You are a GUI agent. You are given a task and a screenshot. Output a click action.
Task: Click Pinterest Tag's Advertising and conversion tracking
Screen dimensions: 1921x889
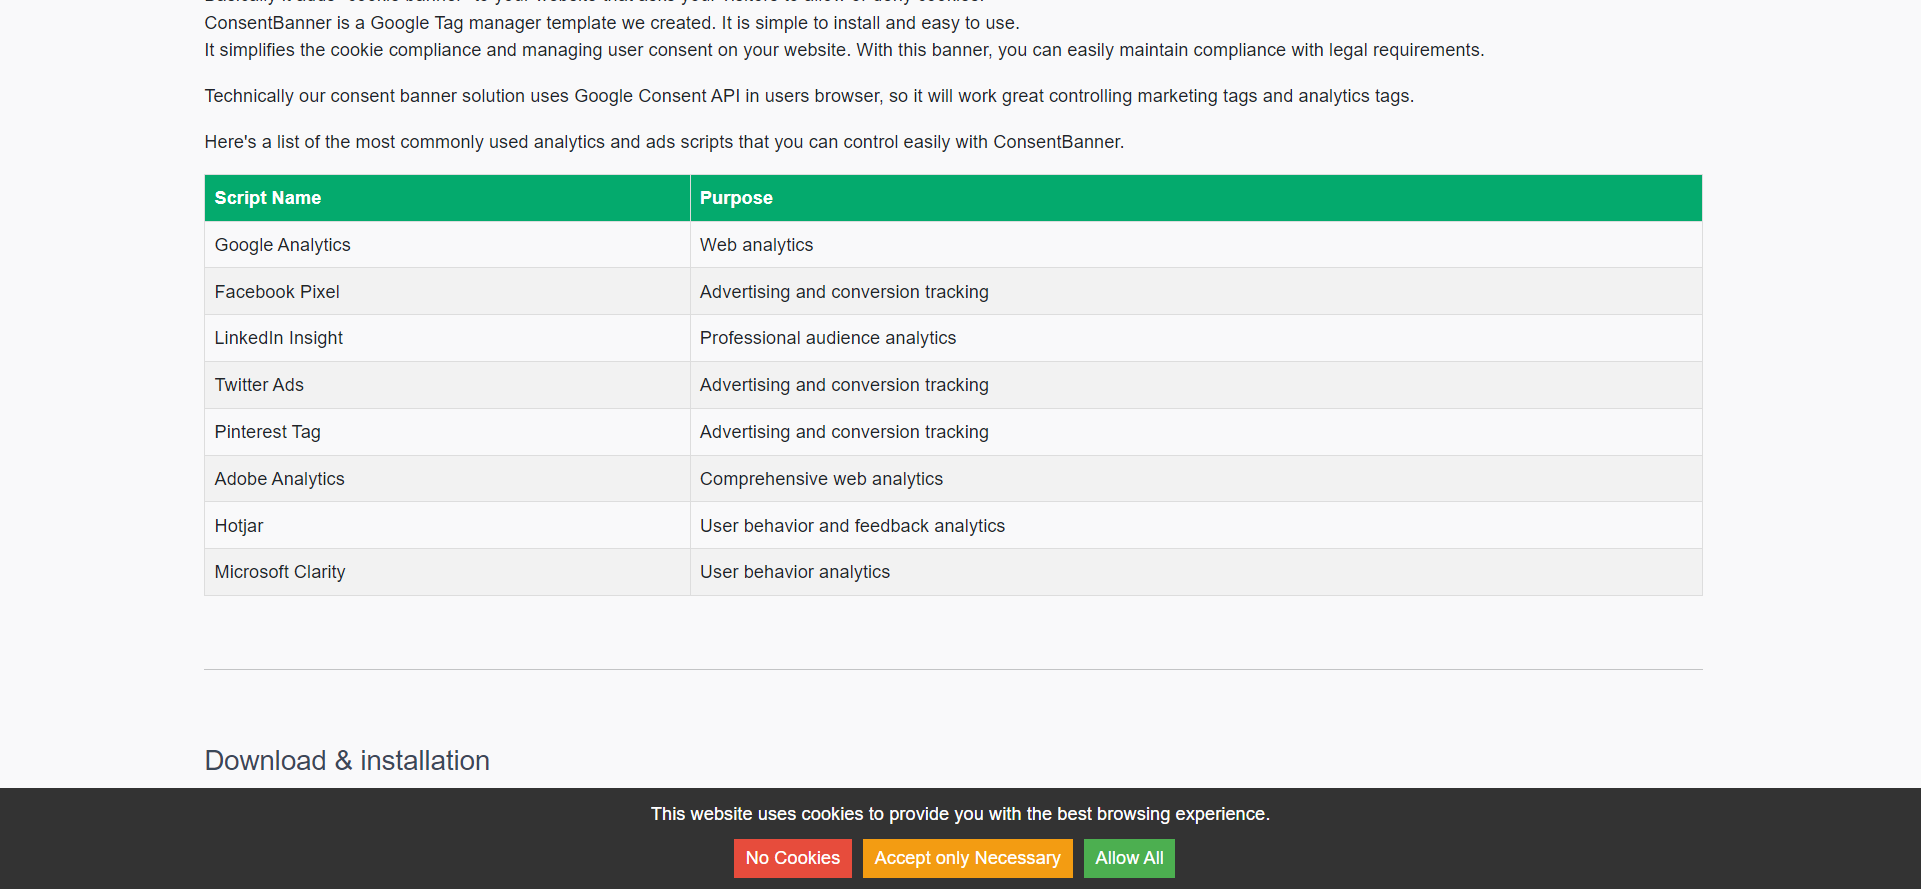(1196, 432)
